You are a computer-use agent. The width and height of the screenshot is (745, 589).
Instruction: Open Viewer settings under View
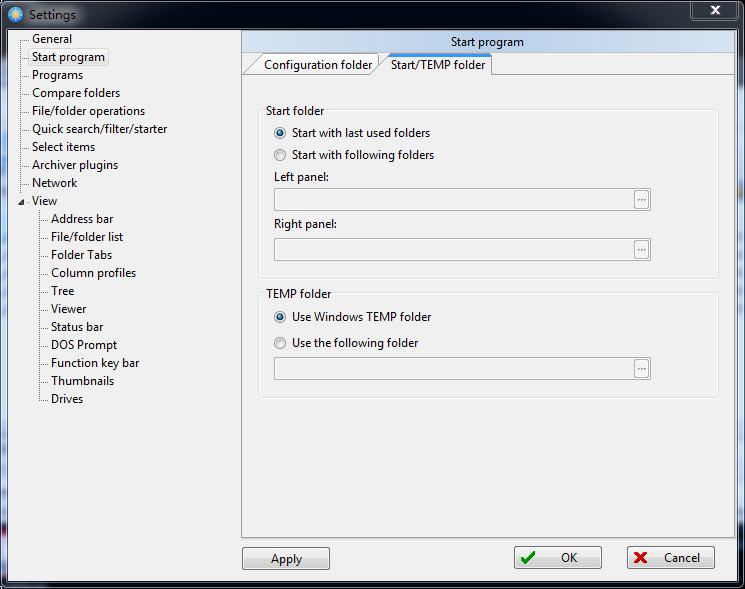pos(69,309)
